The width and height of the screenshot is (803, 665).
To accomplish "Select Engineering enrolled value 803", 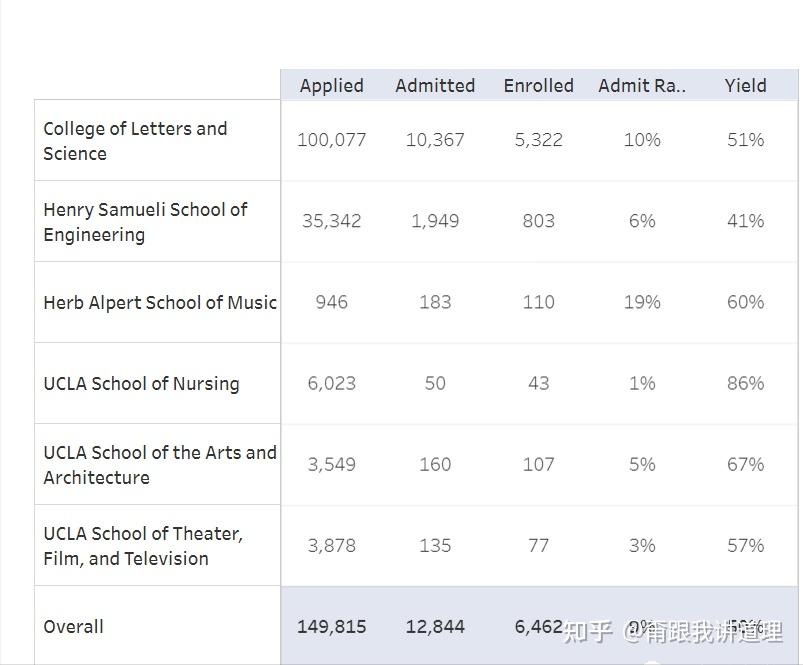I will tap(538, 221).
